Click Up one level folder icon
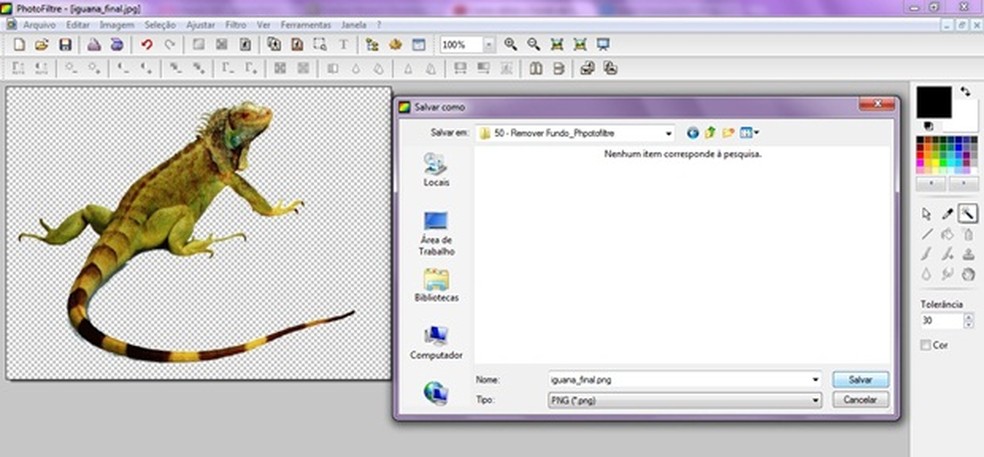The image size is (984, 457). (710, 133)
